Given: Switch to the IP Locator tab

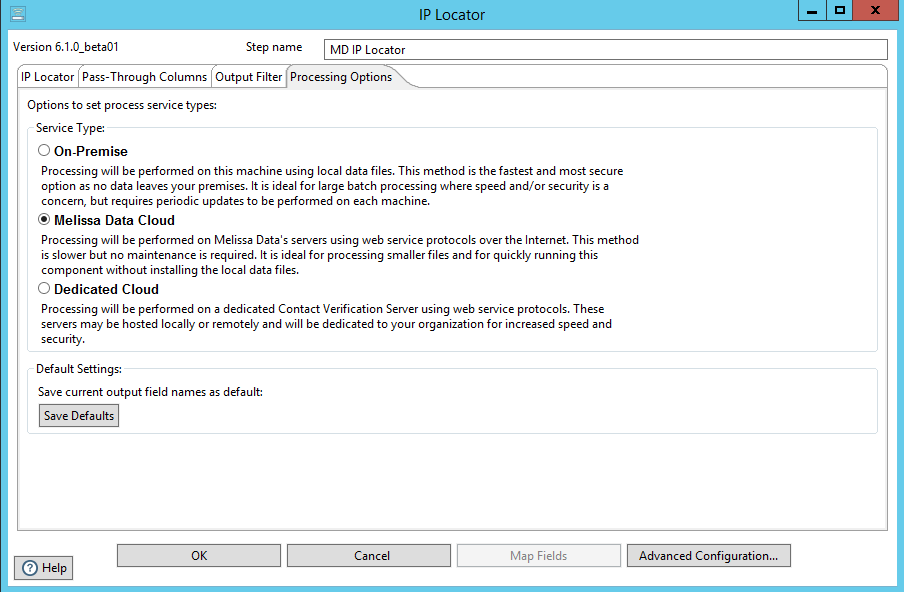Looking at the screenshot, I should (48, 77).
